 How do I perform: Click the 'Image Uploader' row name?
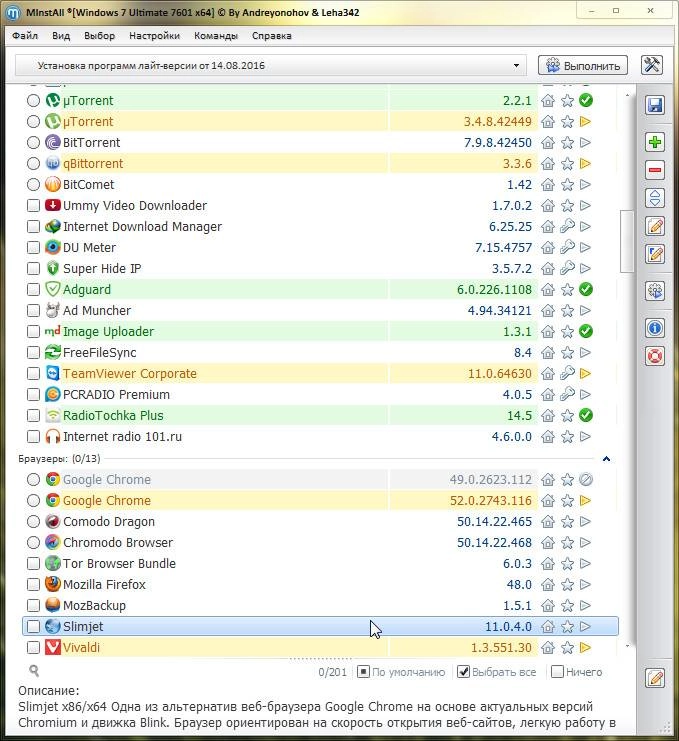(x=109, y=332)
